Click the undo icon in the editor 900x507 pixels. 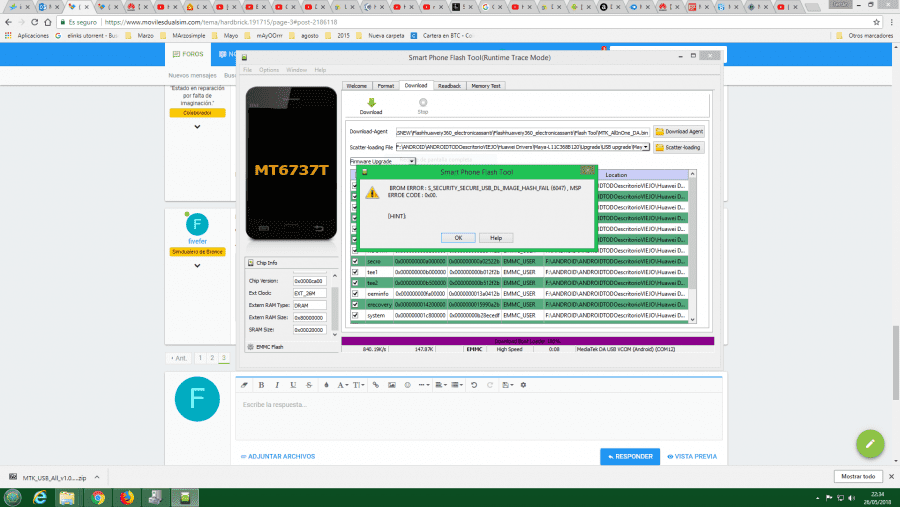point(474,385)
